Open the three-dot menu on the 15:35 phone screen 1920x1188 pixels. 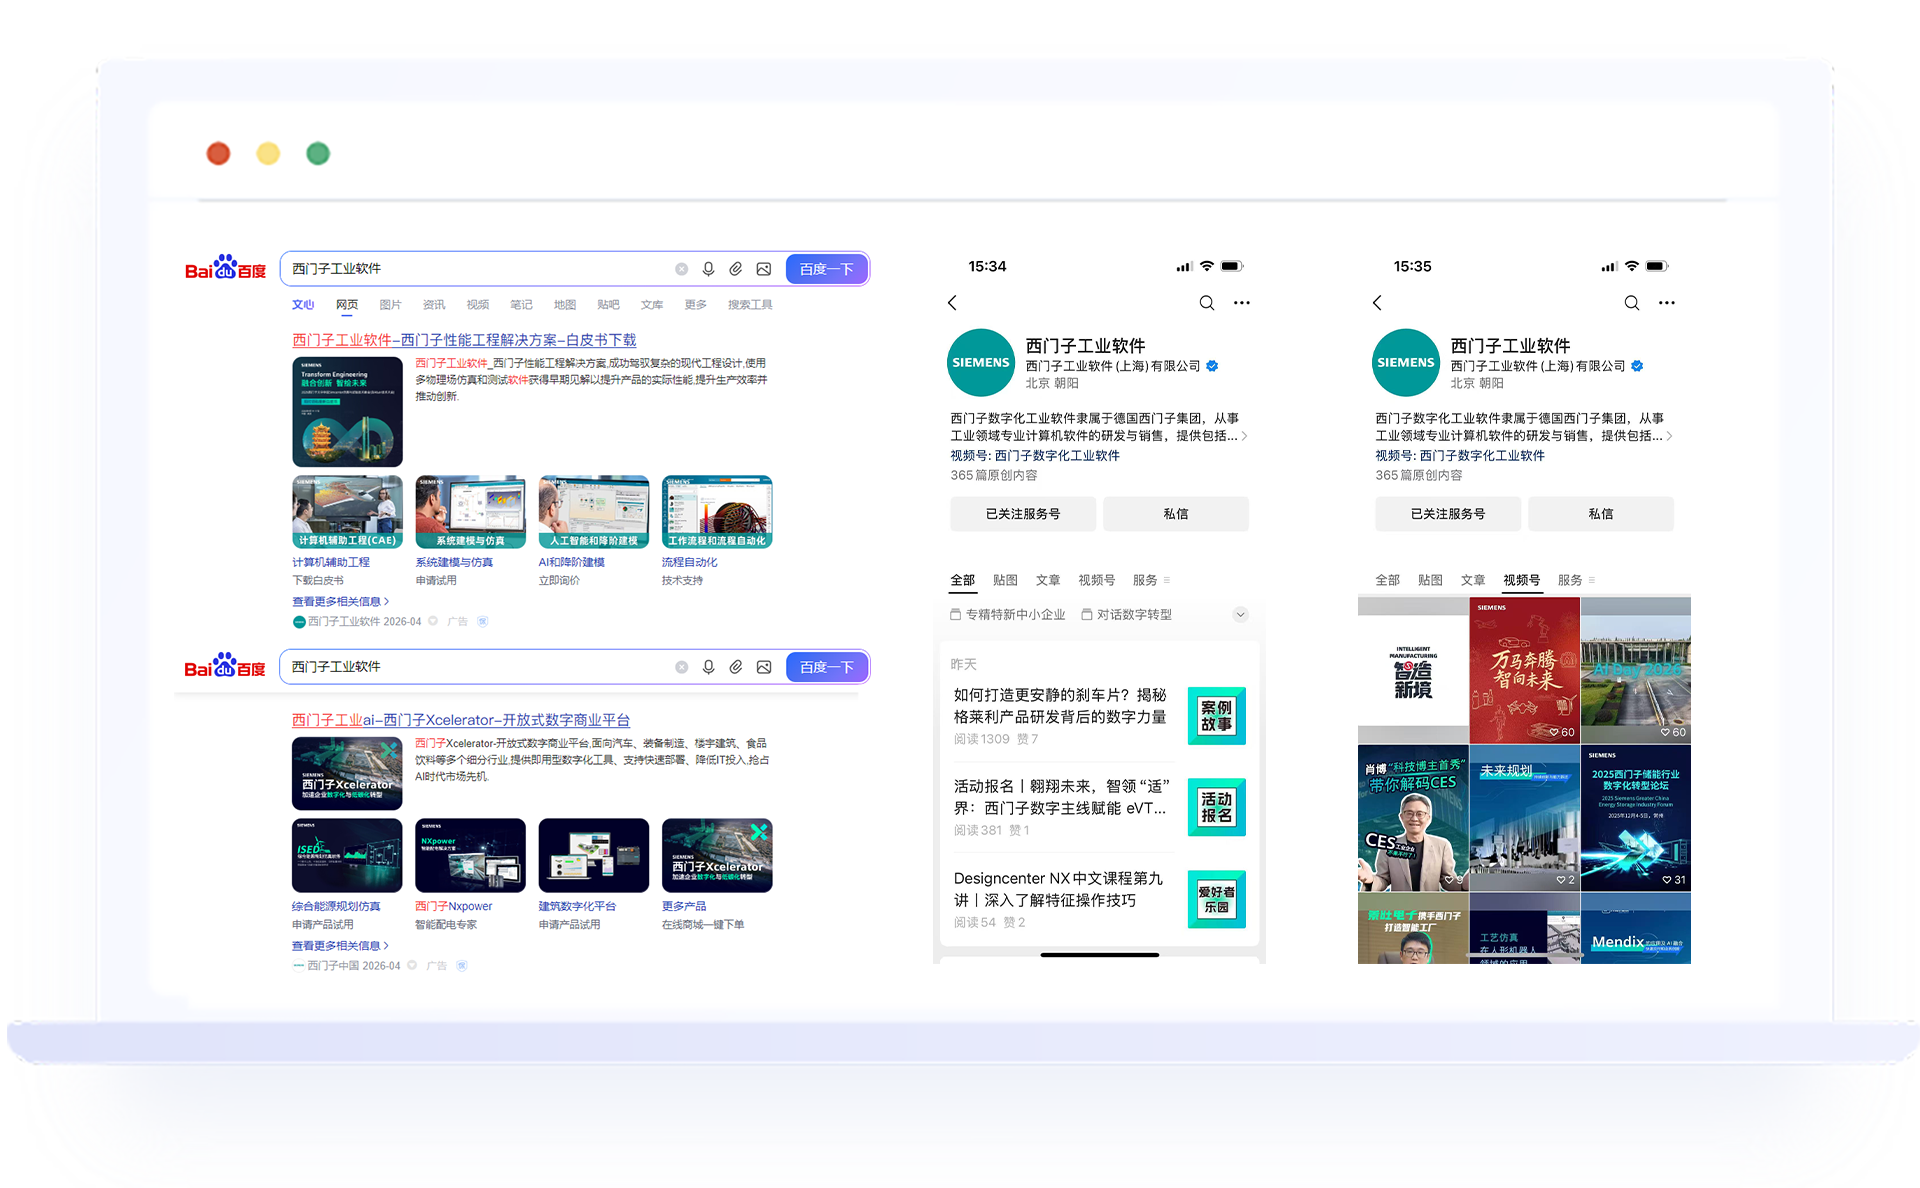[1667, 303]
